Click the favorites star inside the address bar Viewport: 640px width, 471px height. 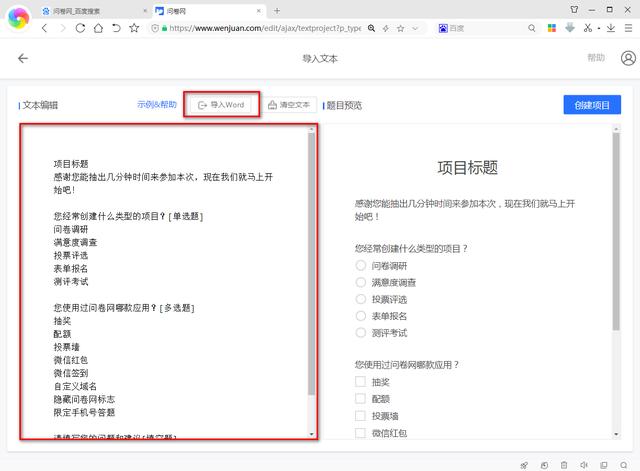401,28
